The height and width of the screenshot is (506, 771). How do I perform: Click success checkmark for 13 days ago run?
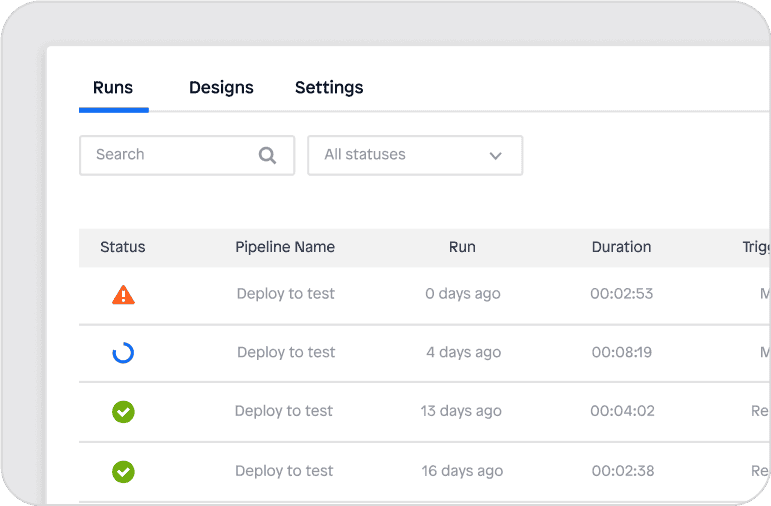tap(123, 411)
